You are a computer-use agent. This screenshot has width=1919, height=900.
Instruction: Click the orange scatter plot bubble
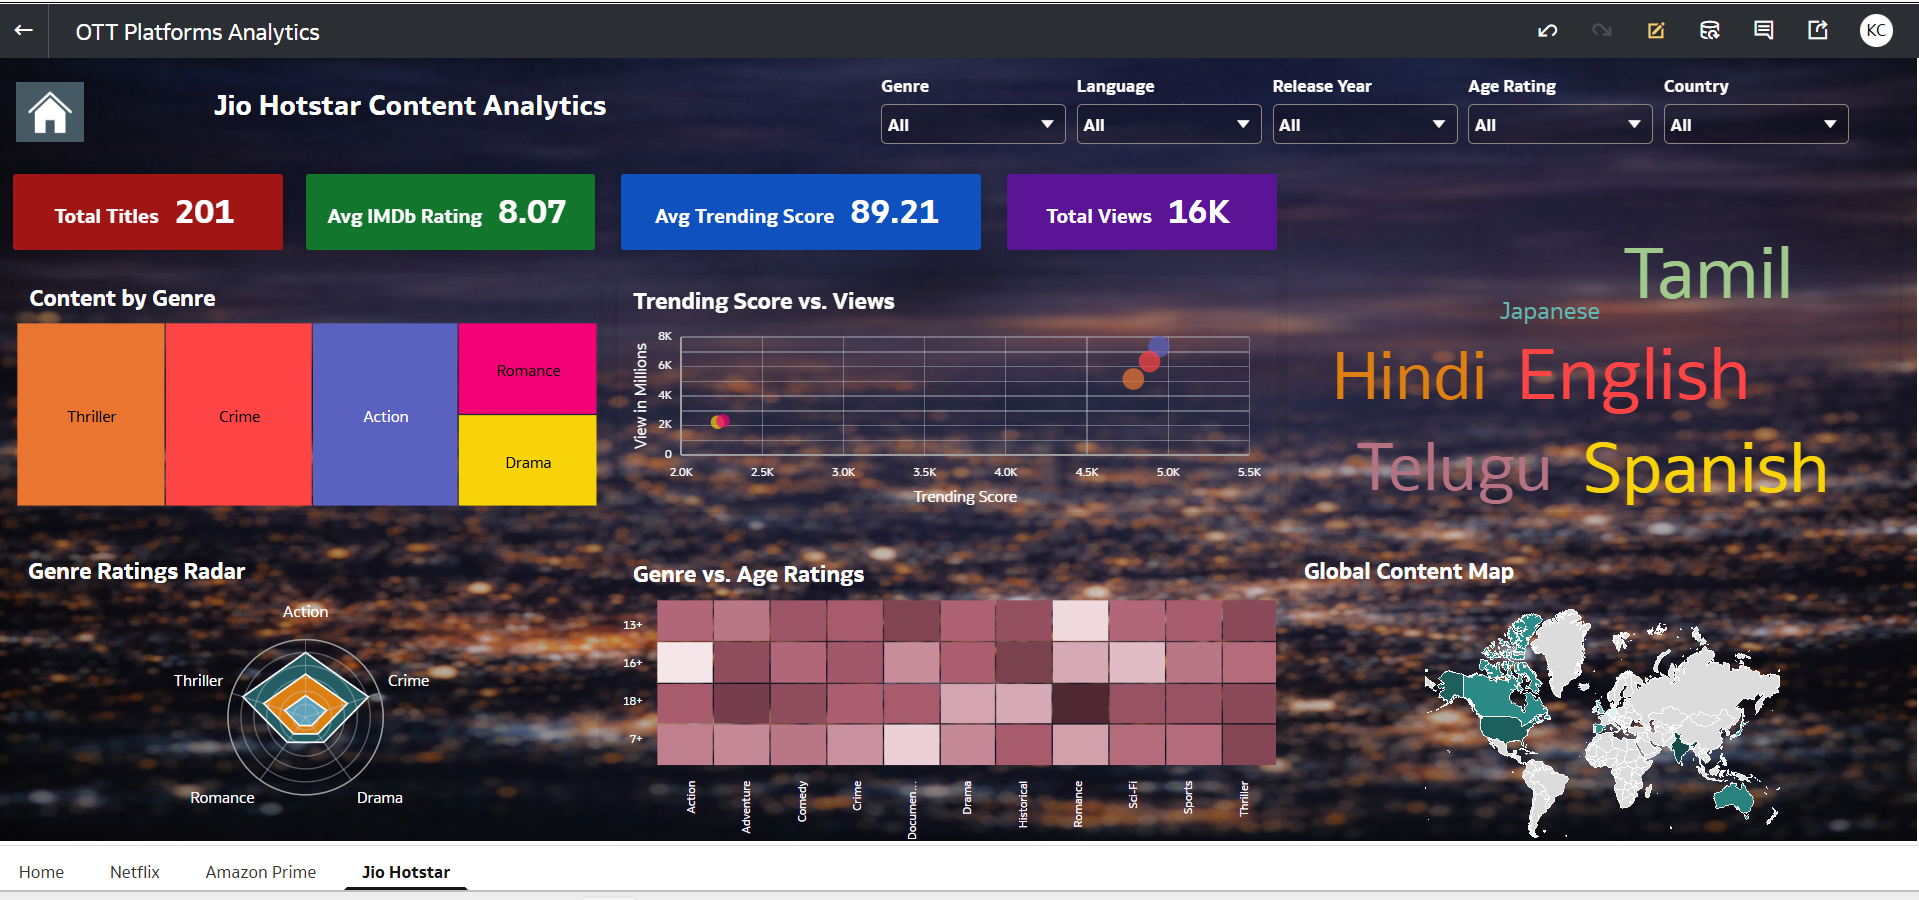1133,378
